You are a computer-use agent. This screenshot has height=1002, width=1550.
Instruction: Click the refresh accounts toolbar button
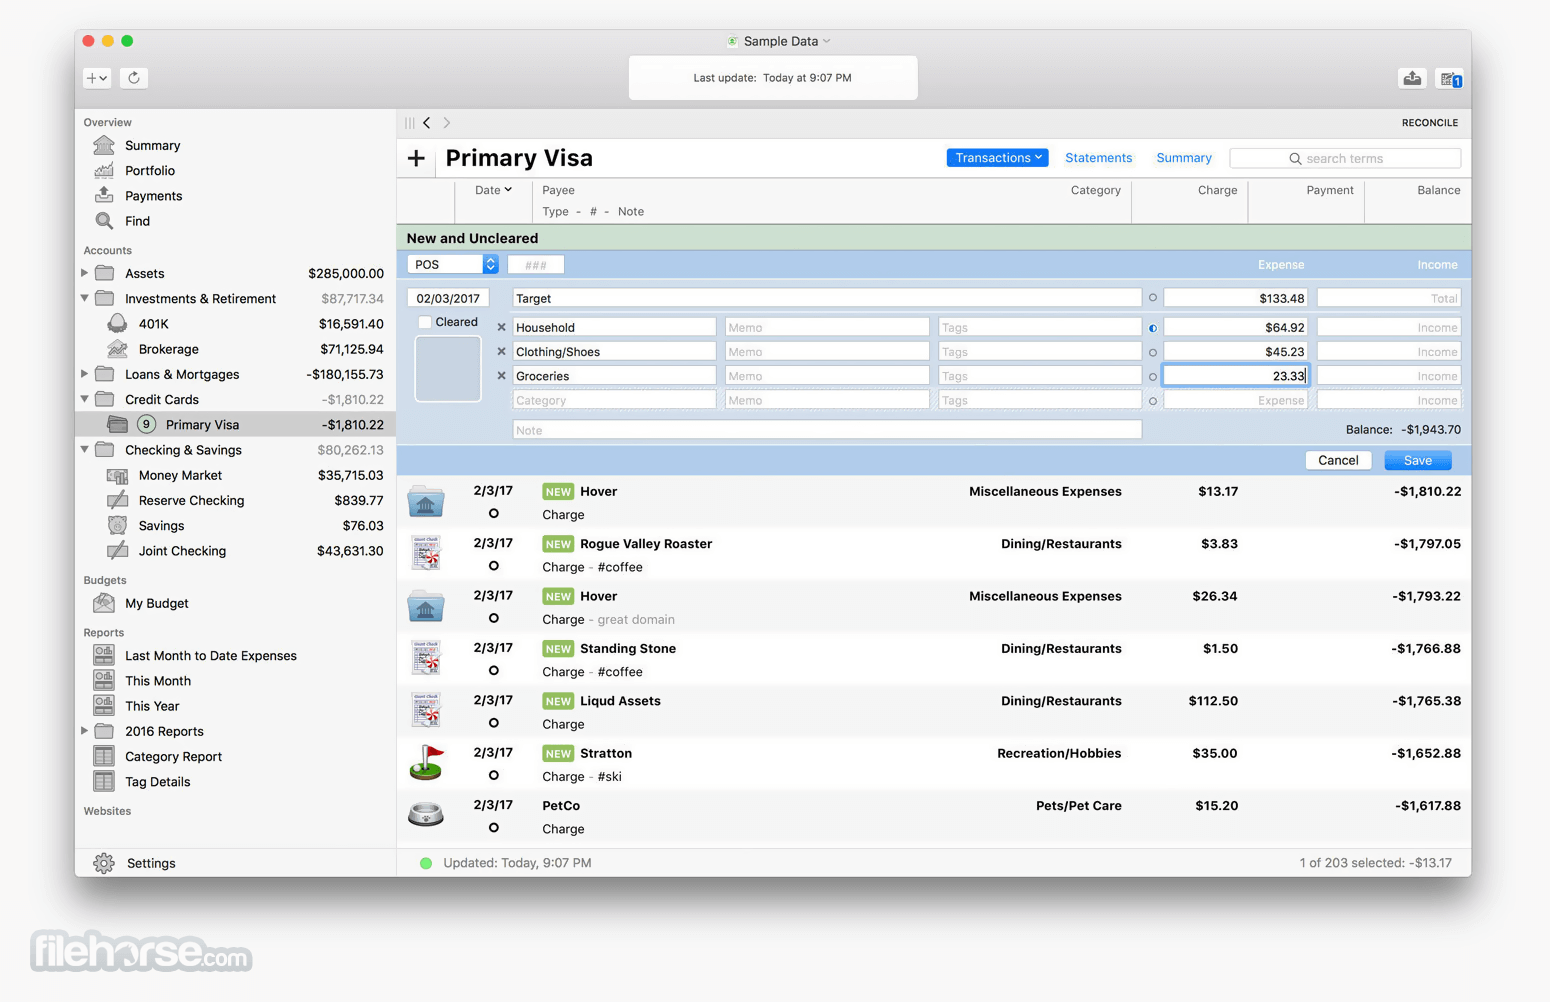click(x=134, y=78)
